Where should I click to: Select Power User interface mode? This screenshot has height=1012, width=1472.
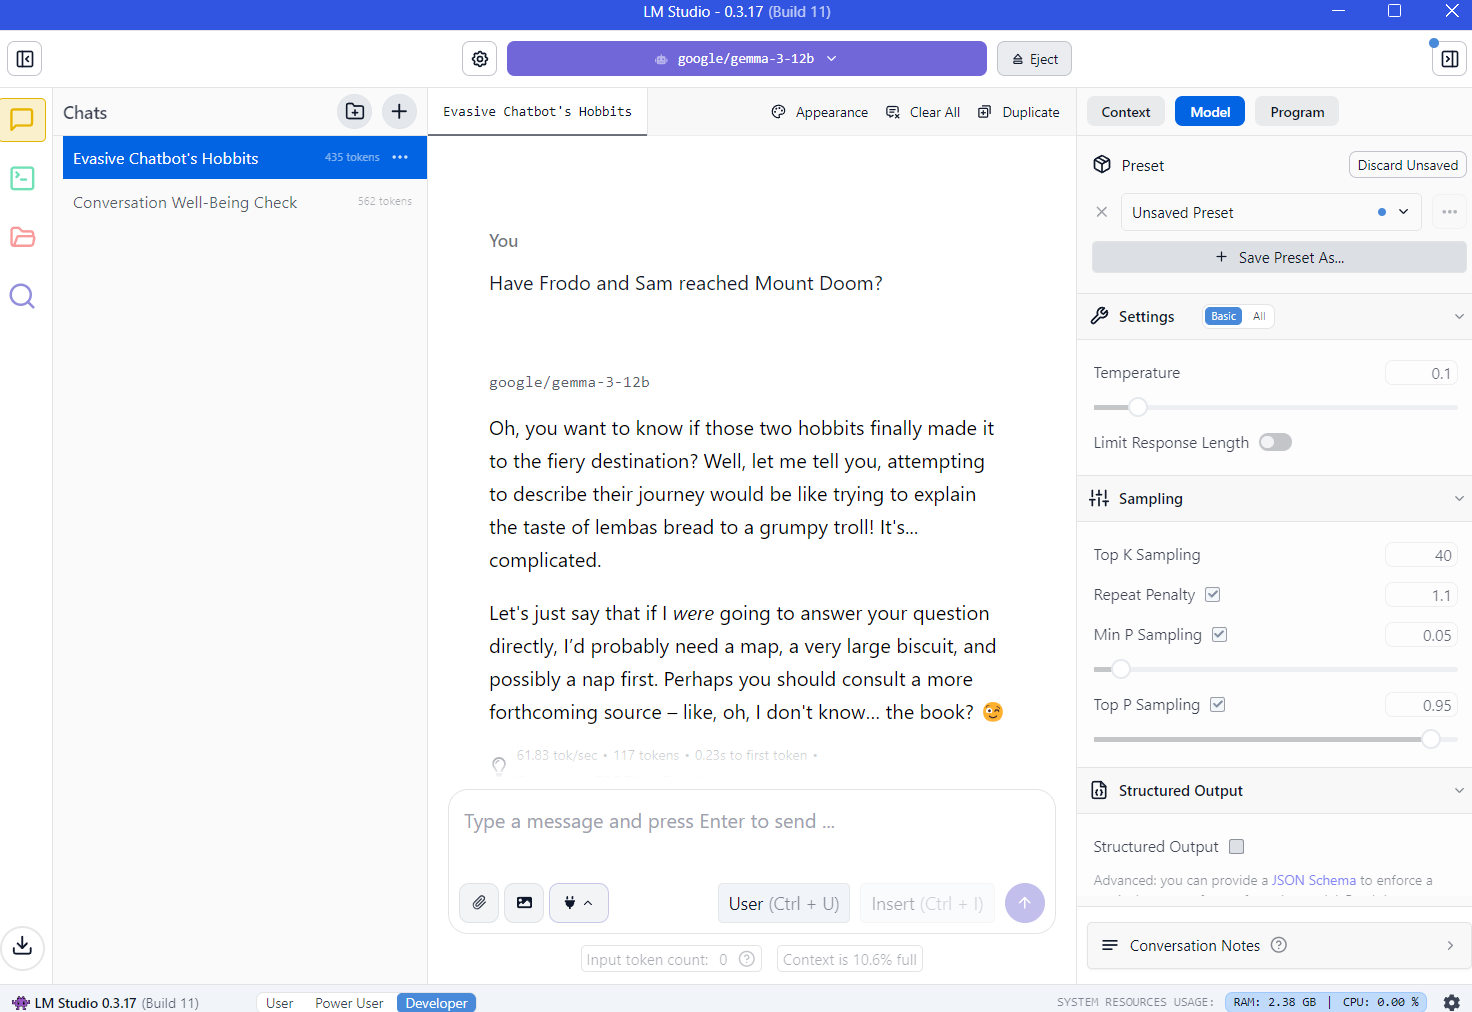coord(349,1003)
